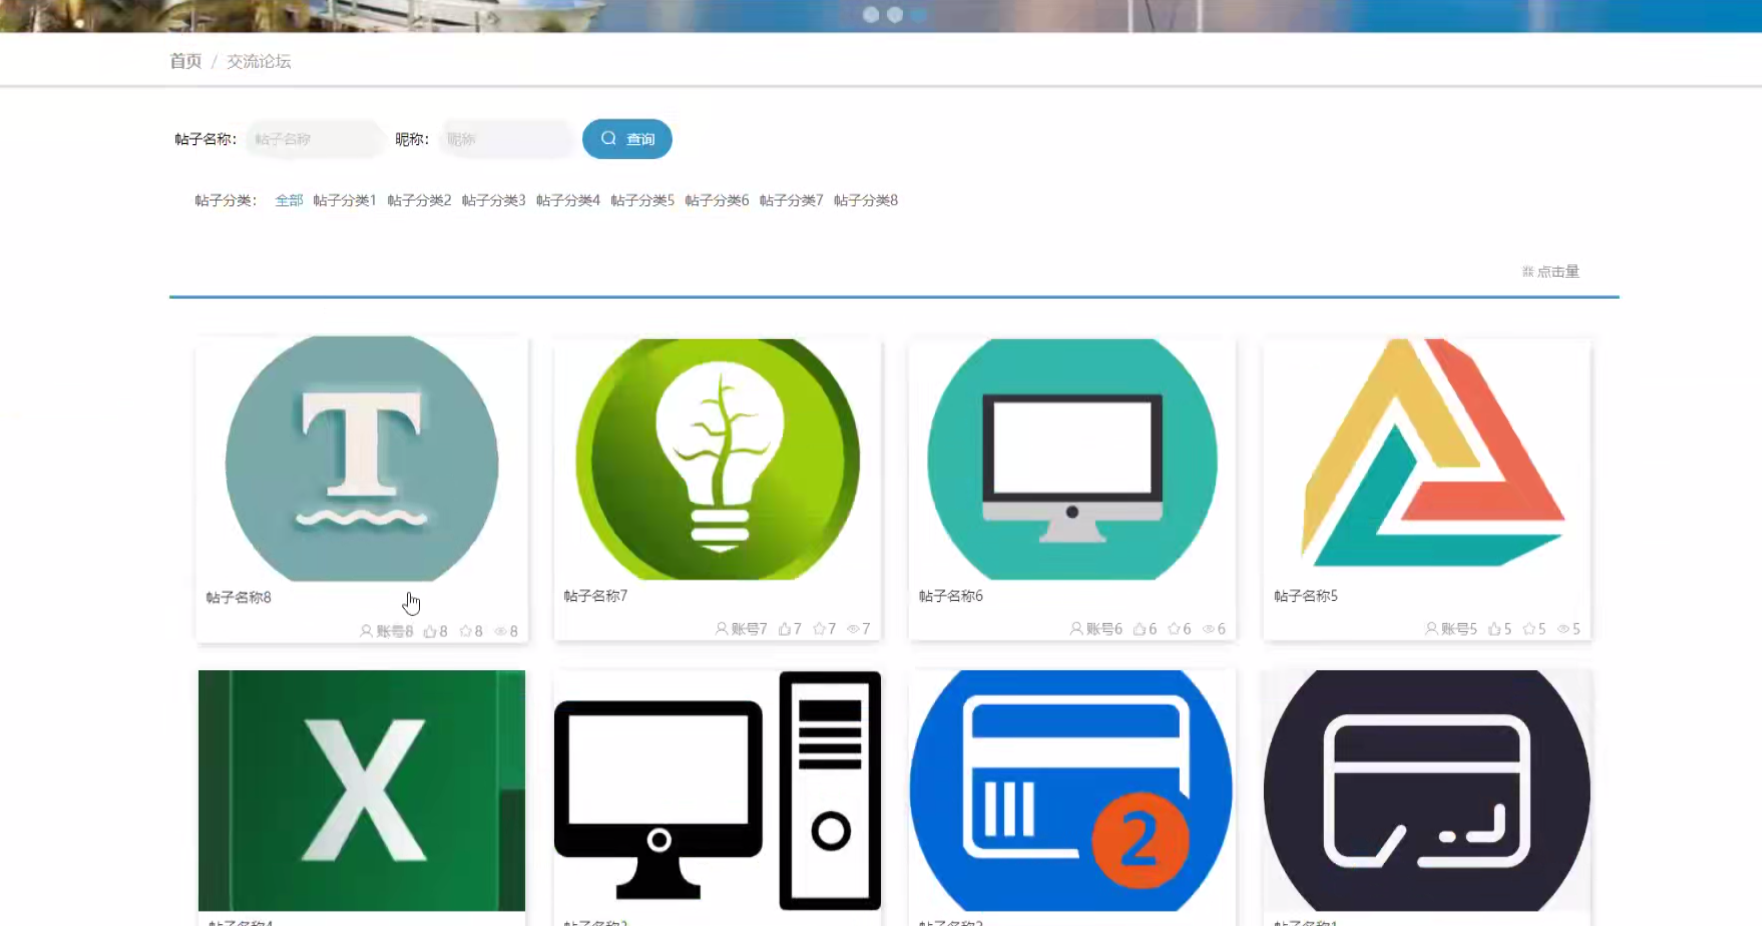1762x926 pixels.
Task: Select 帖子分类7 filter
Action: 791,200
